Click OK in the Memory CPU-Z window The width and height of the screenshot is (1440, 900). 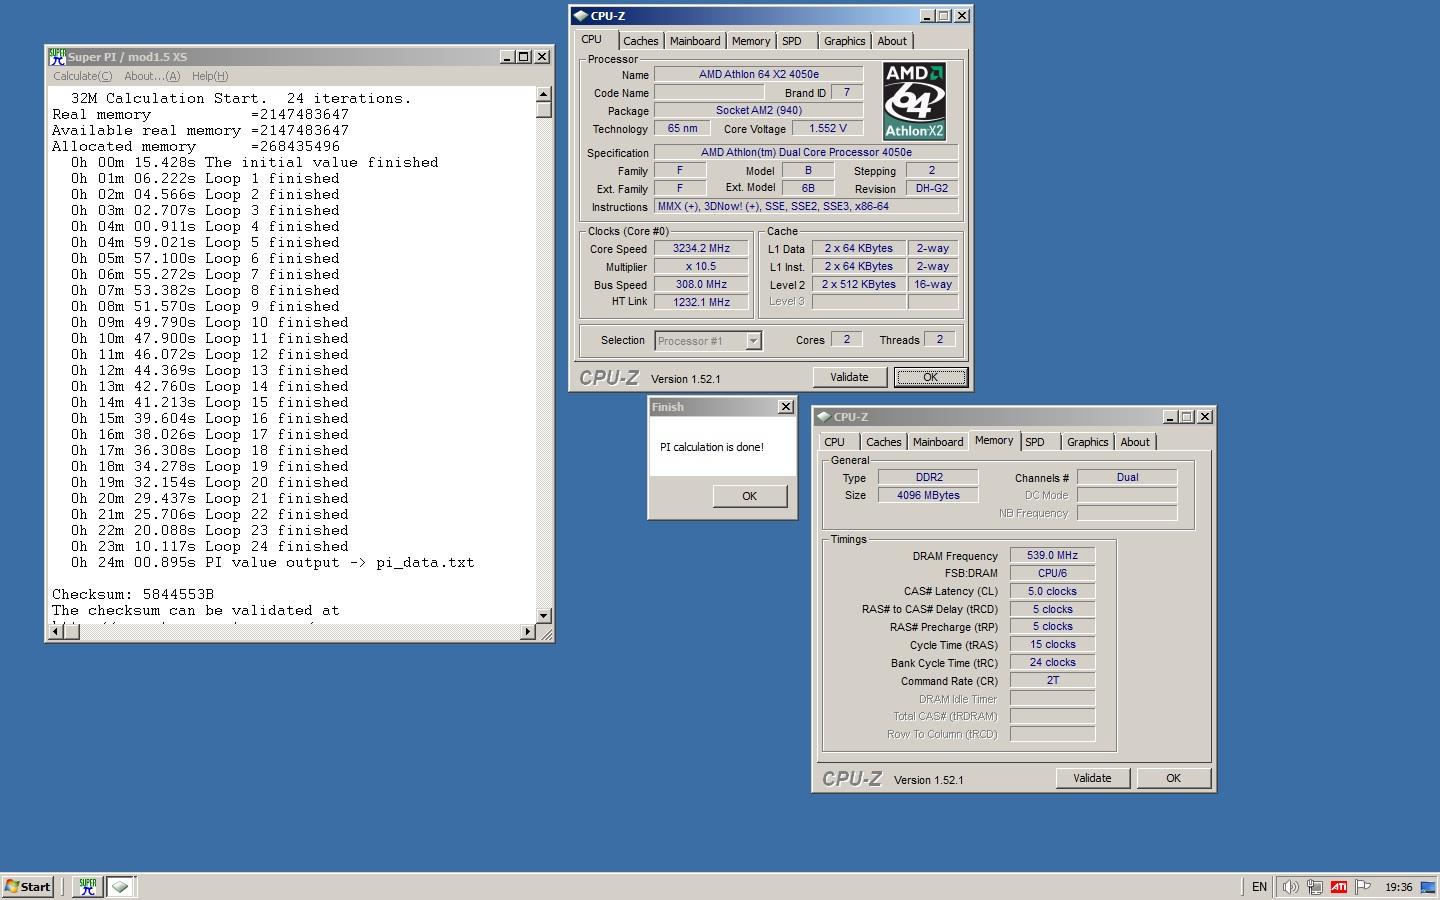coord(1173,778)
